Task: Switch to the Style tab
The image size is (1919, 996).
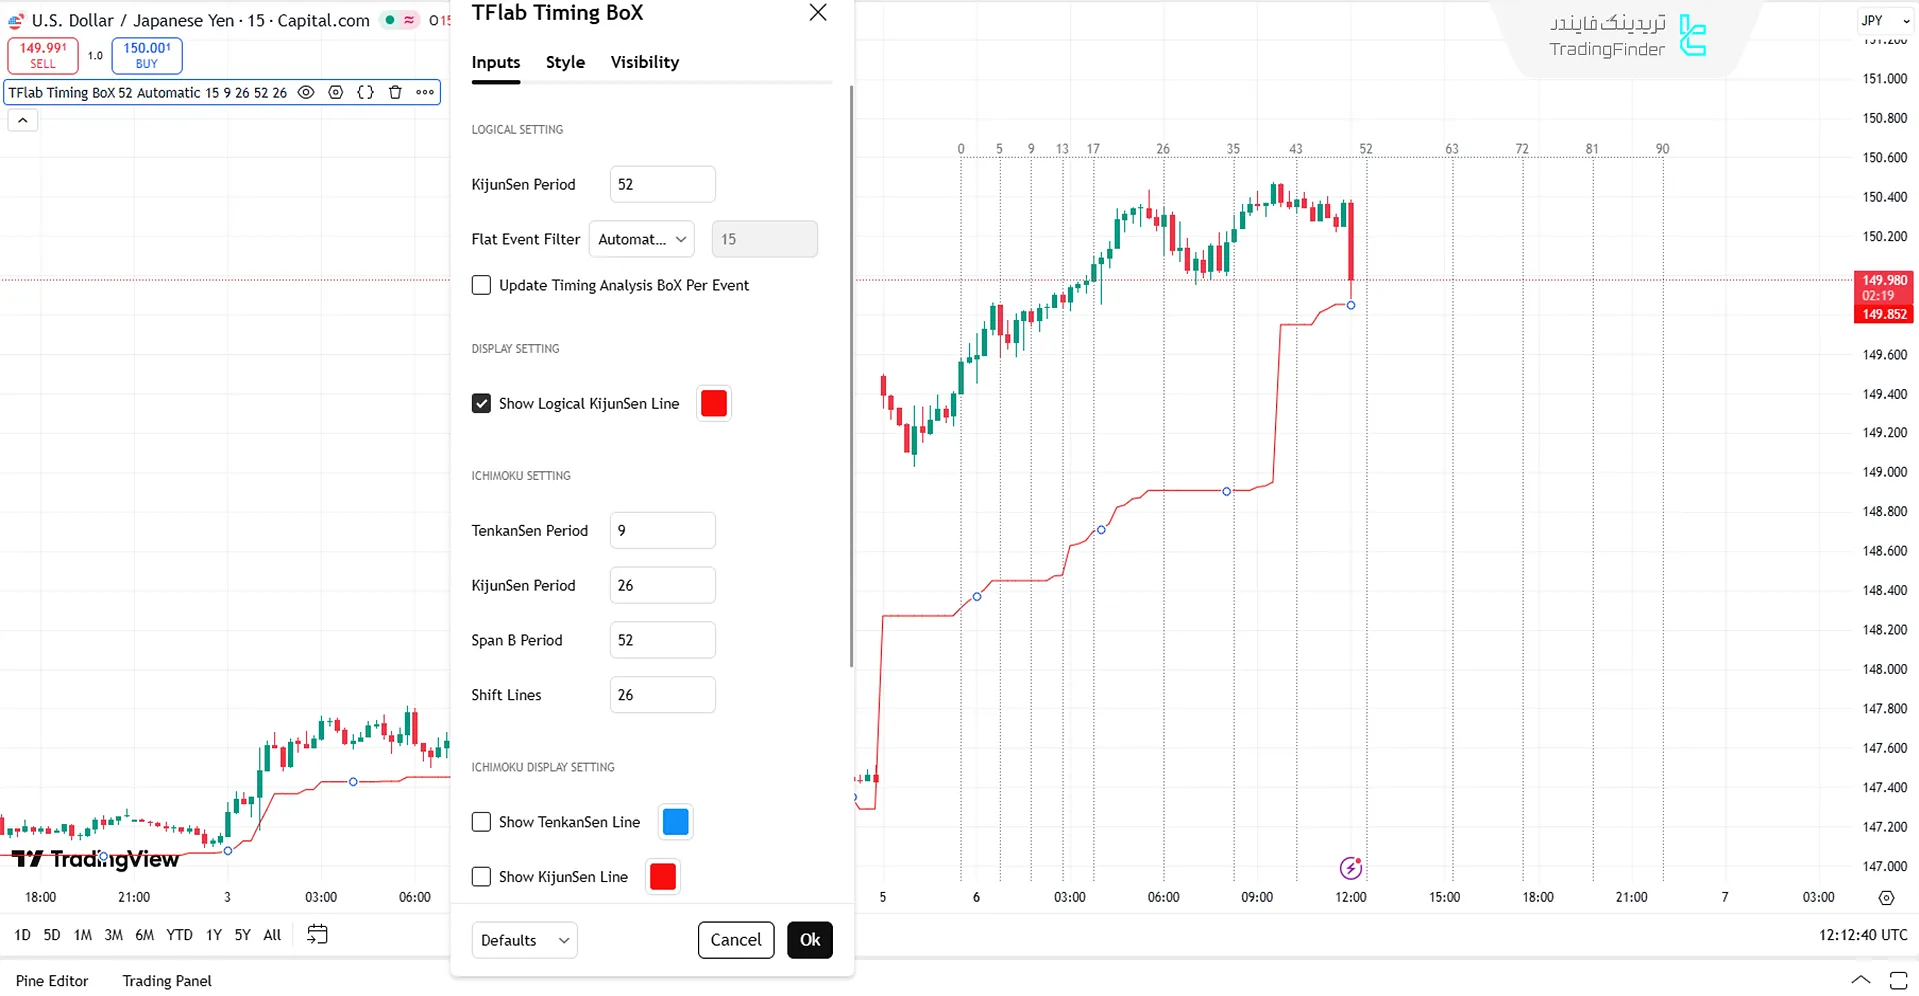Action: click(565, 62)
